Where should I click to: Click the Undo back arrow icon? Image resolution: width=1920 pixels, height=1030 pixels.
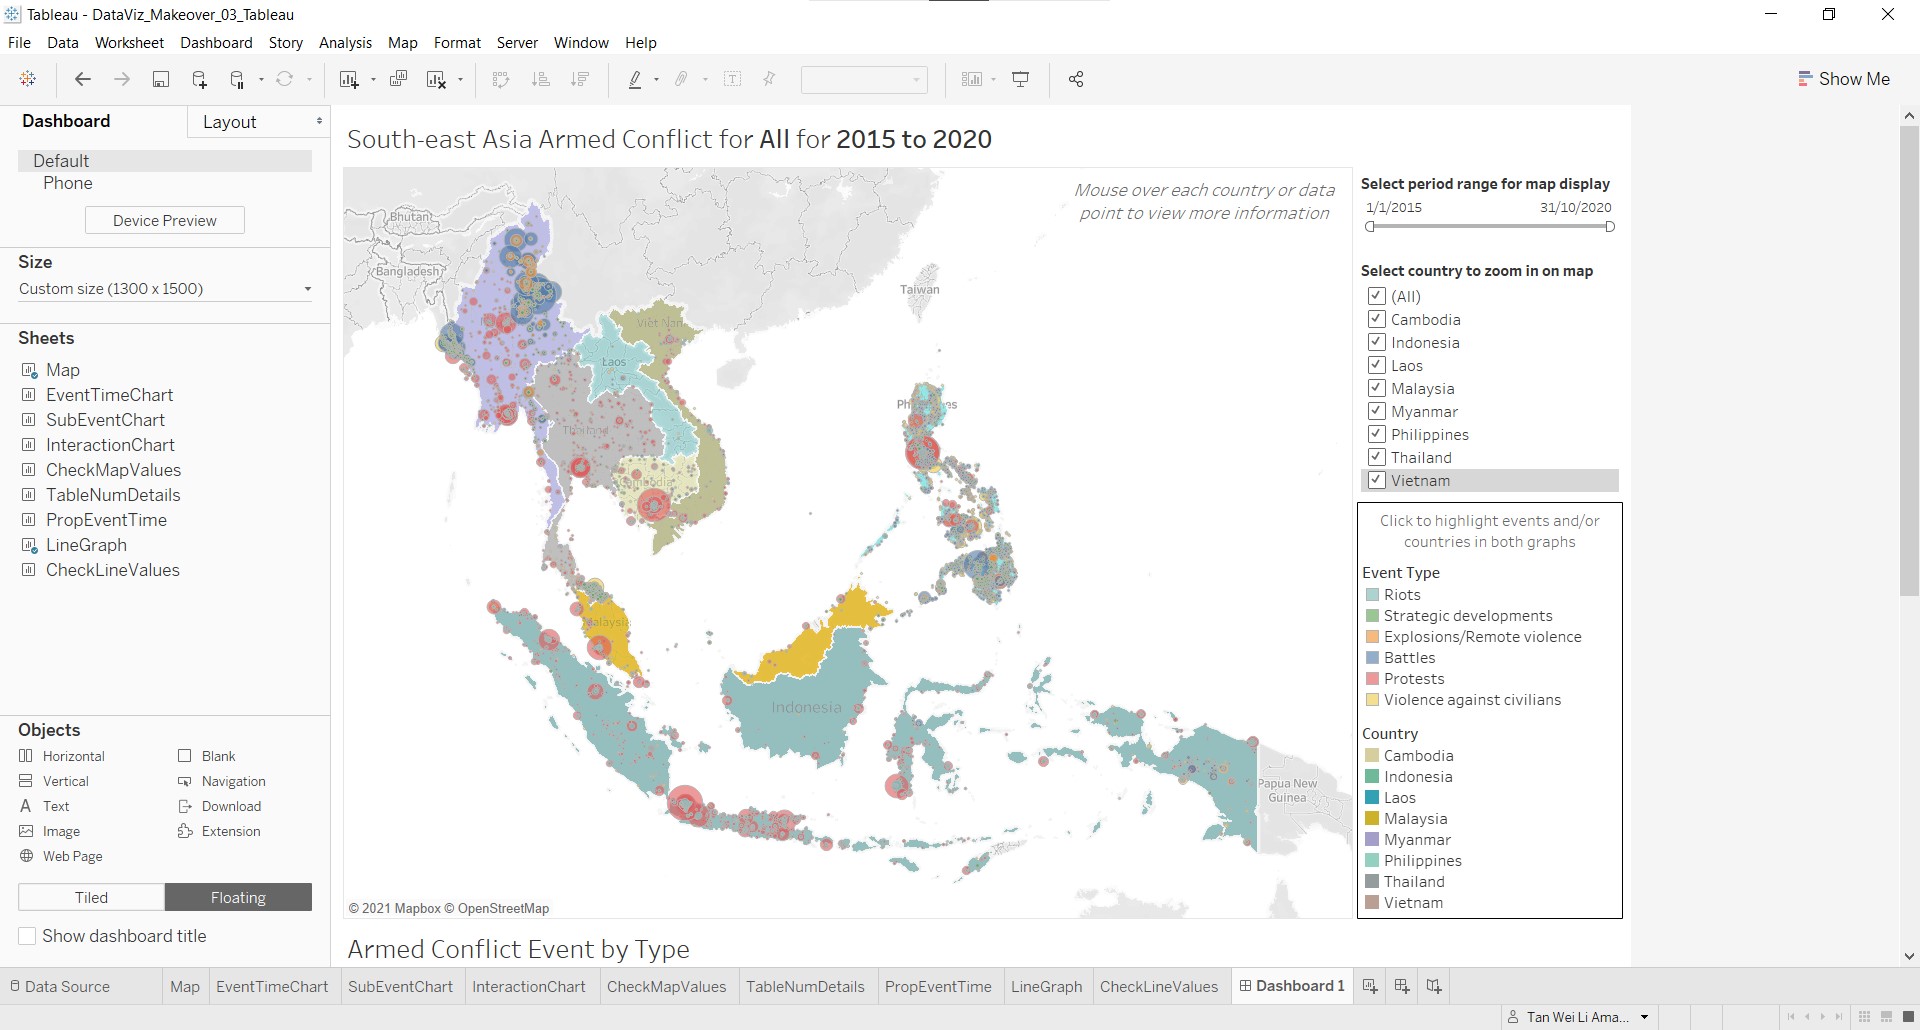click(83, 79)
